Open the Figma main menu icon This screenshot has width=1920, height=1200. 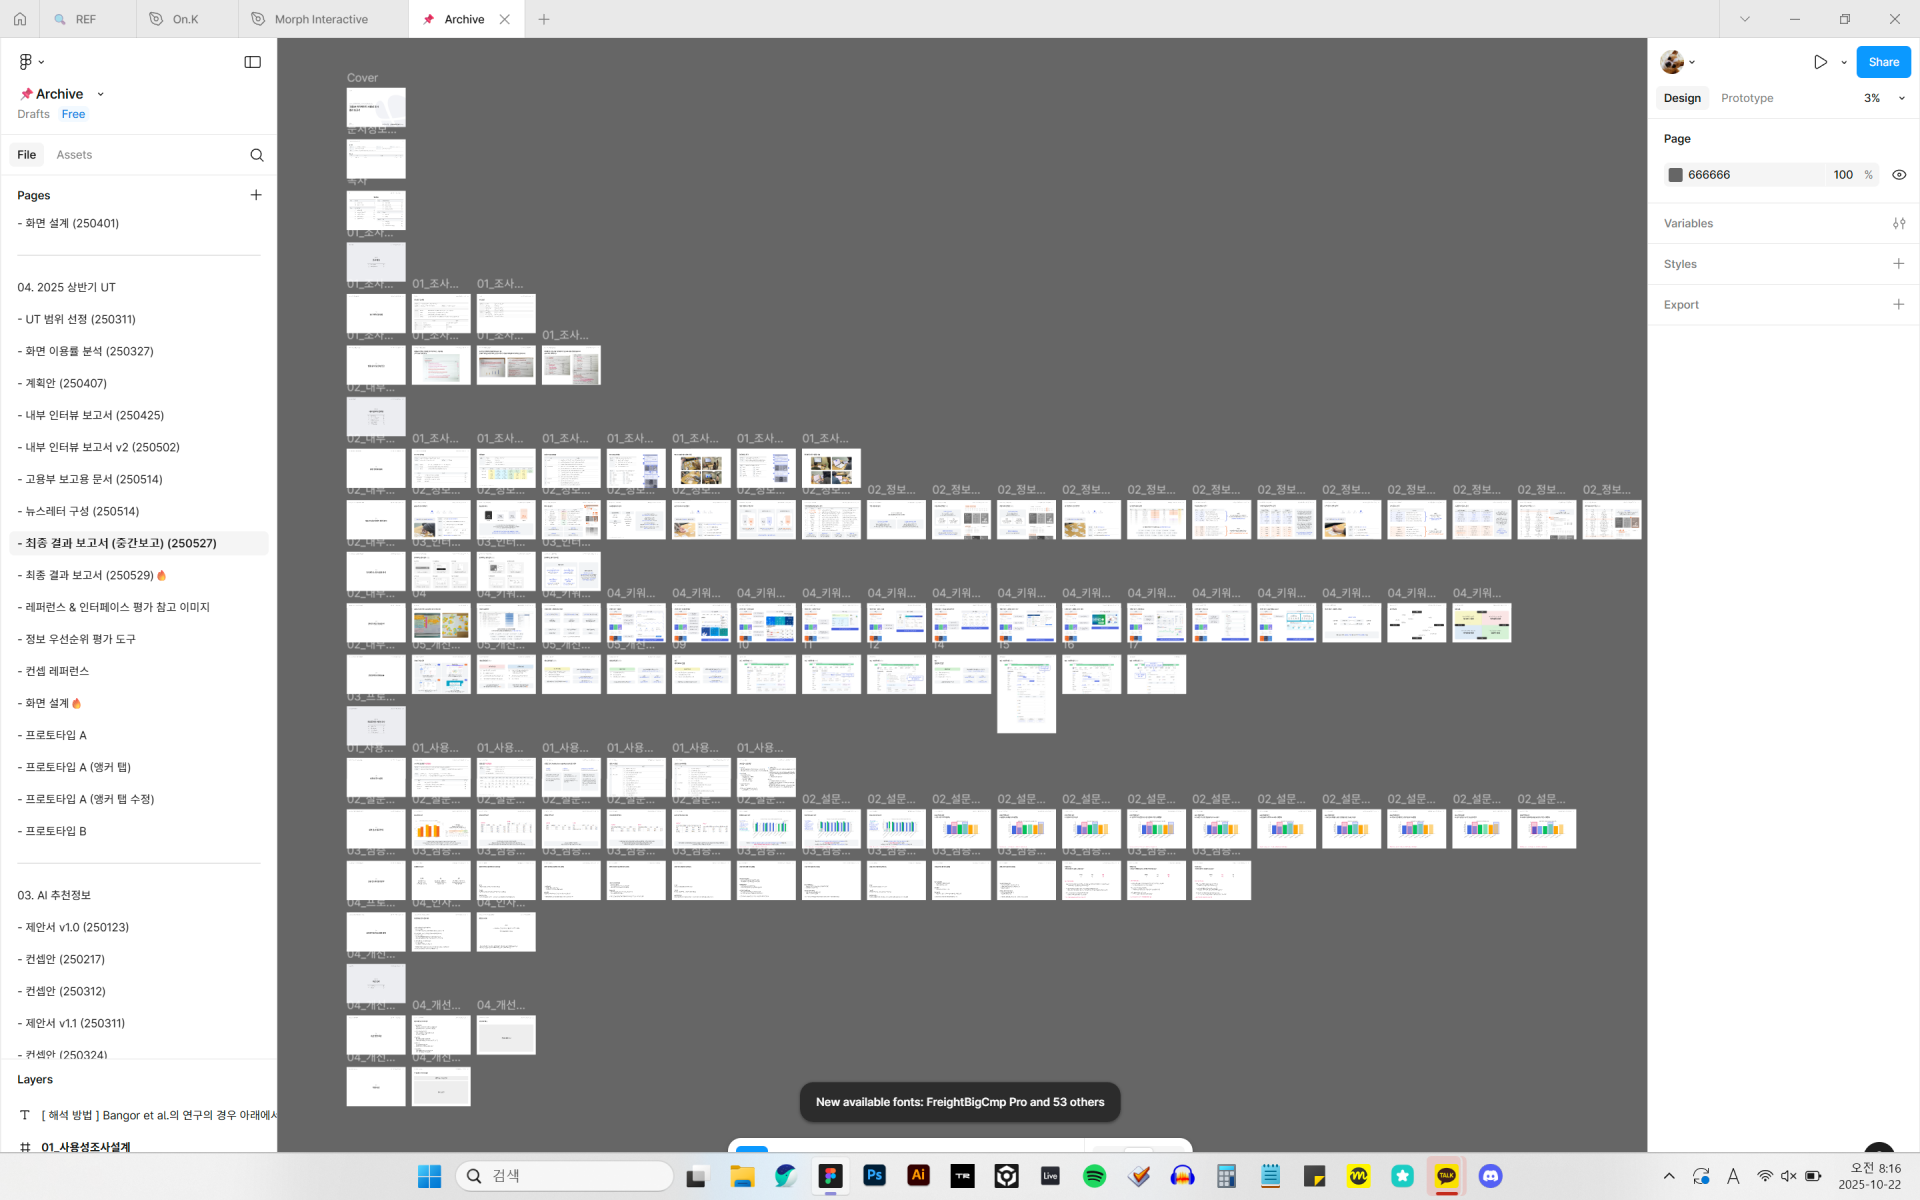(x=27, y=62)
